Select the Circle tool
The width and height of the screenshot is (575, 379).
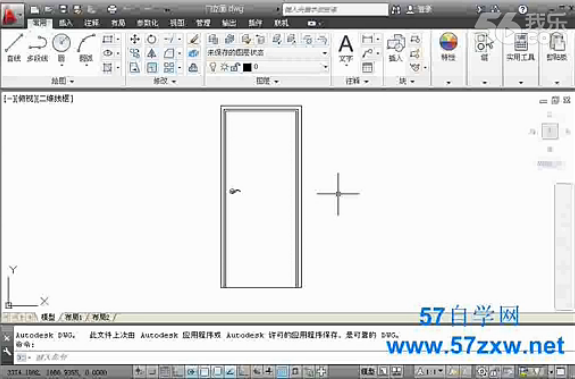[x=61, y=48]
